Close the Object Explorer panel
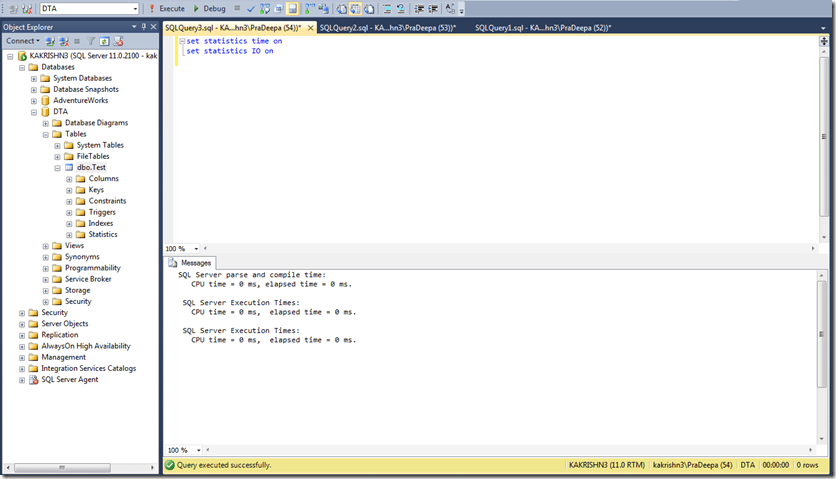 point(154,27)
